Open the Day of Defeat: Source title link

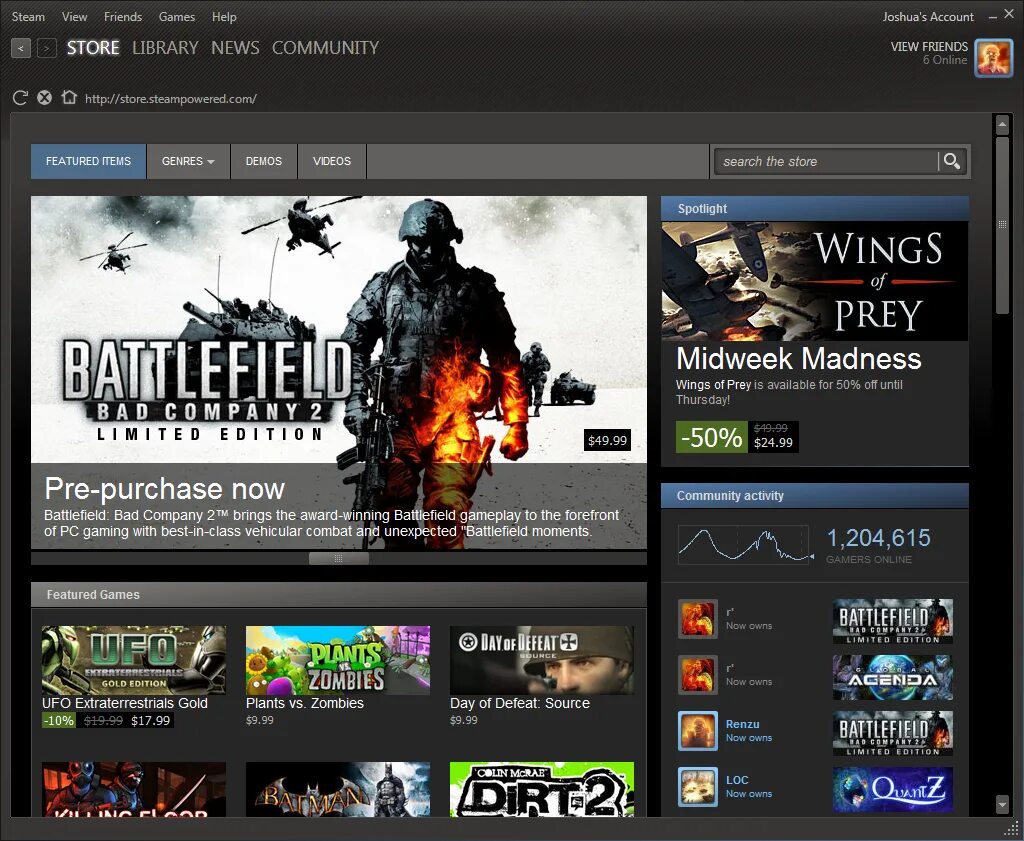[x=520, y=703]
